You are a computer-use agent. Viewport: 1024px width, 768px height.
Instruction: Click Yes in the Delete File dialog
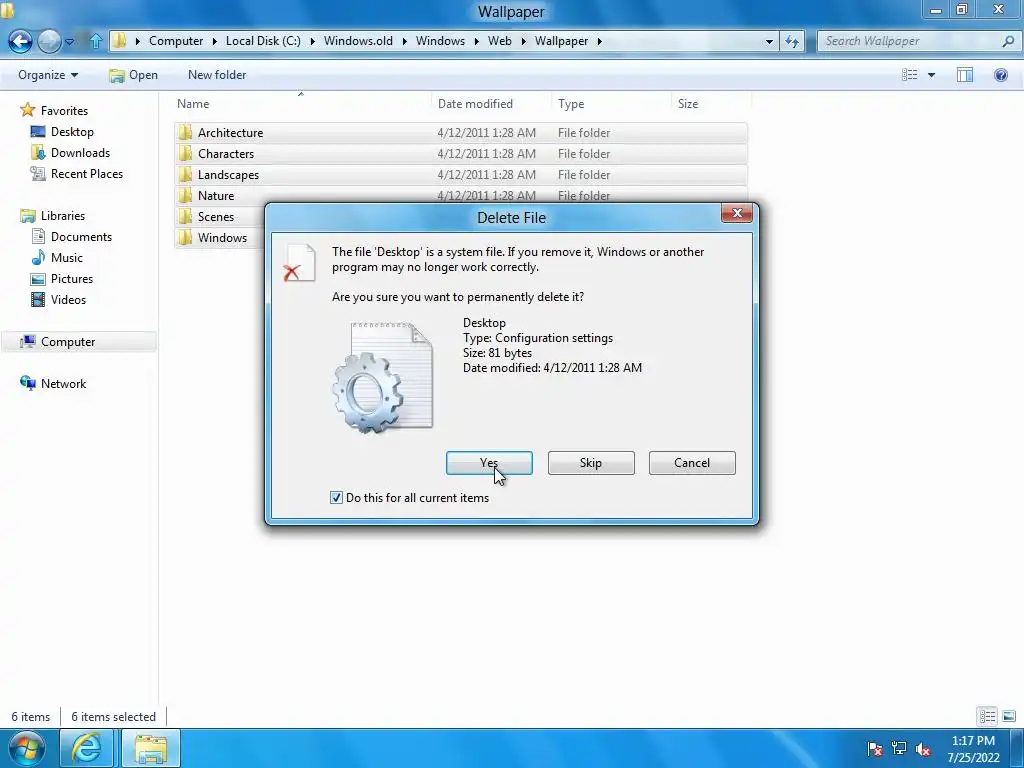(x=489, y=463)
